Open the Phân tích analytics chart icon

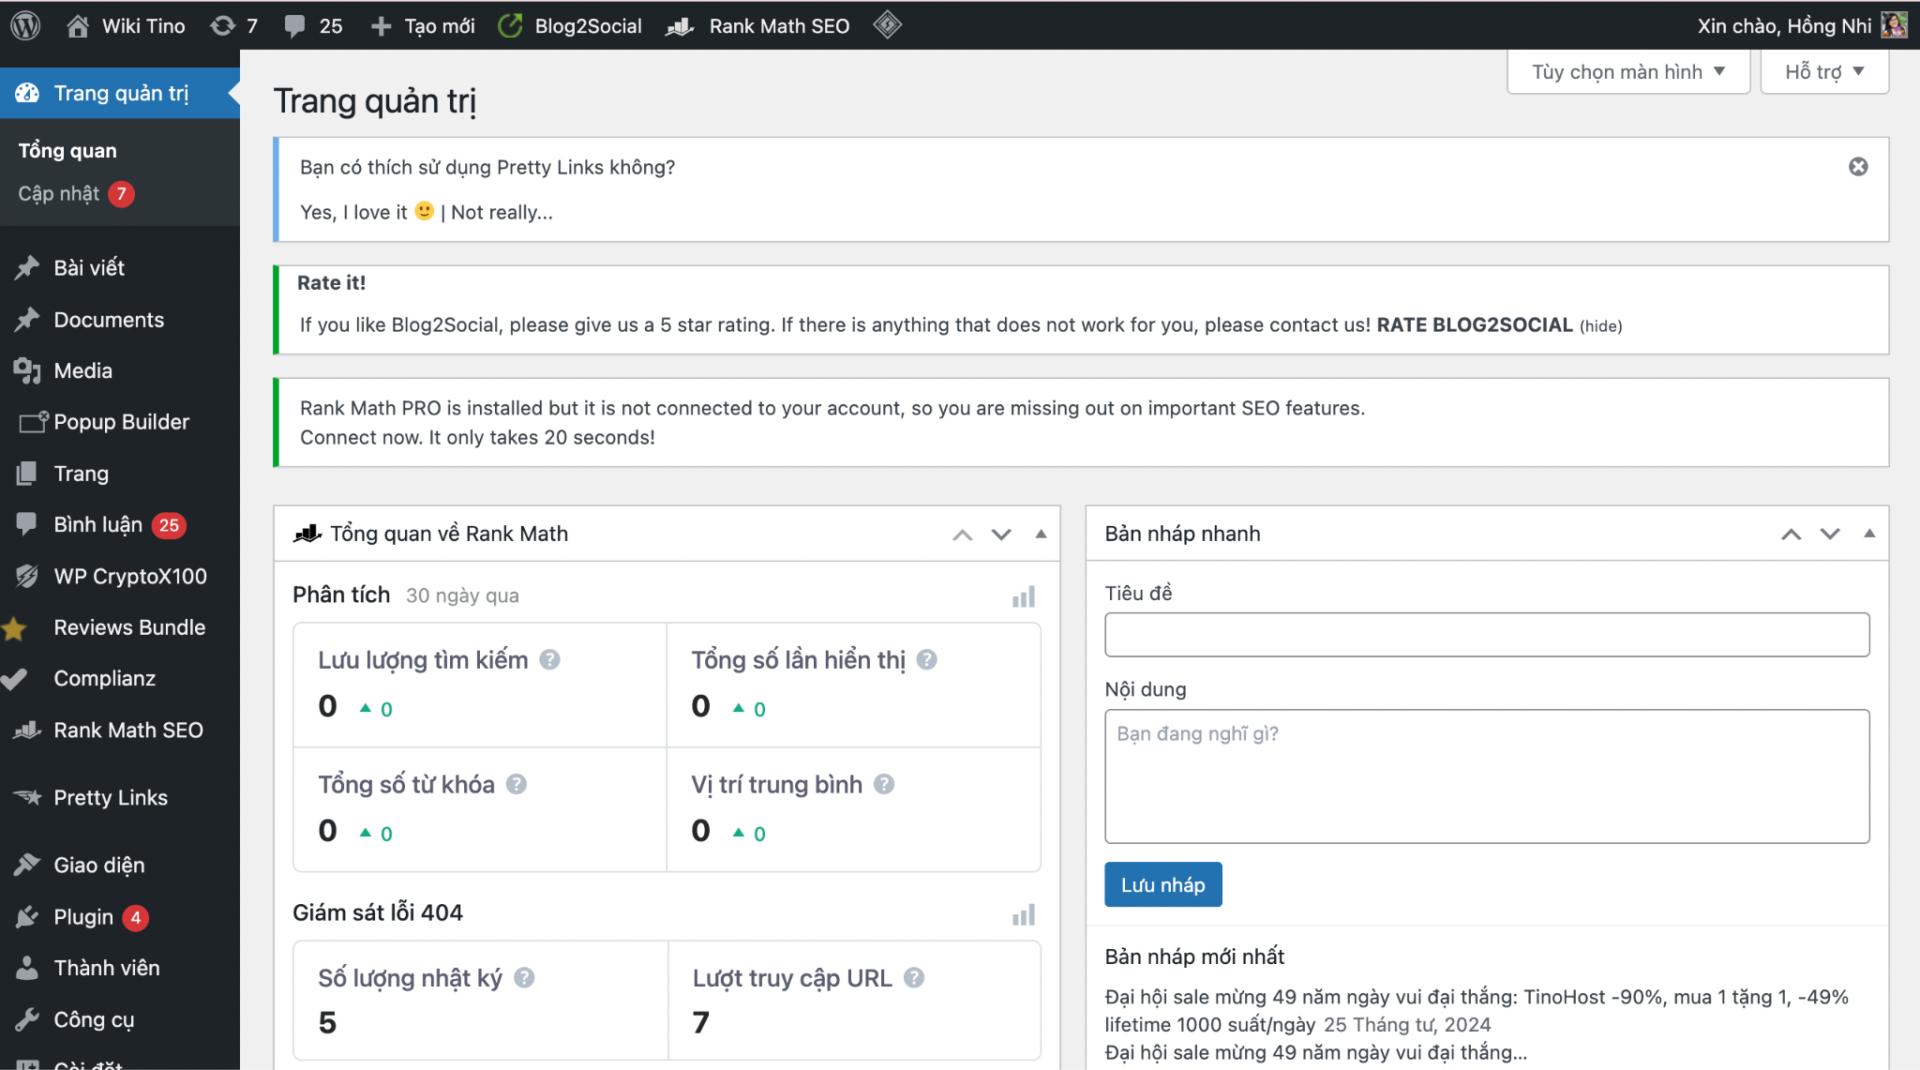(x=1023, y=597)
